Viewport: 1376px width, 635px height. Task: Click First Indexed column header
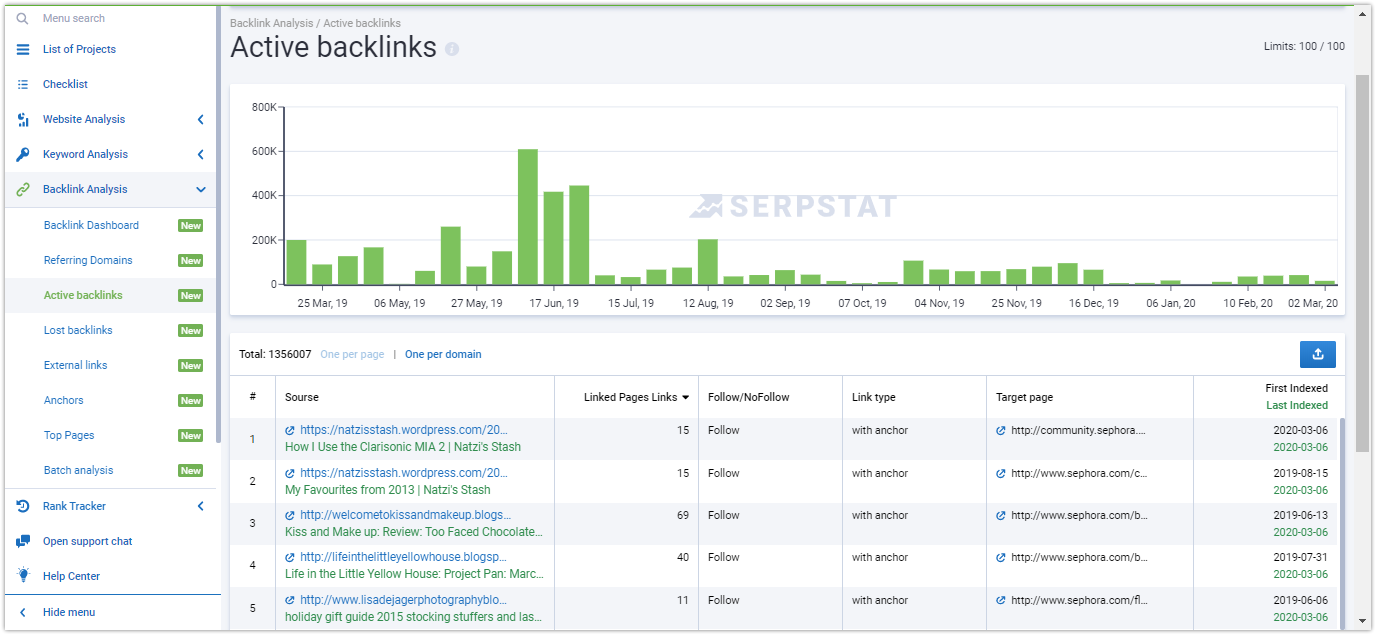point(1297,388)
